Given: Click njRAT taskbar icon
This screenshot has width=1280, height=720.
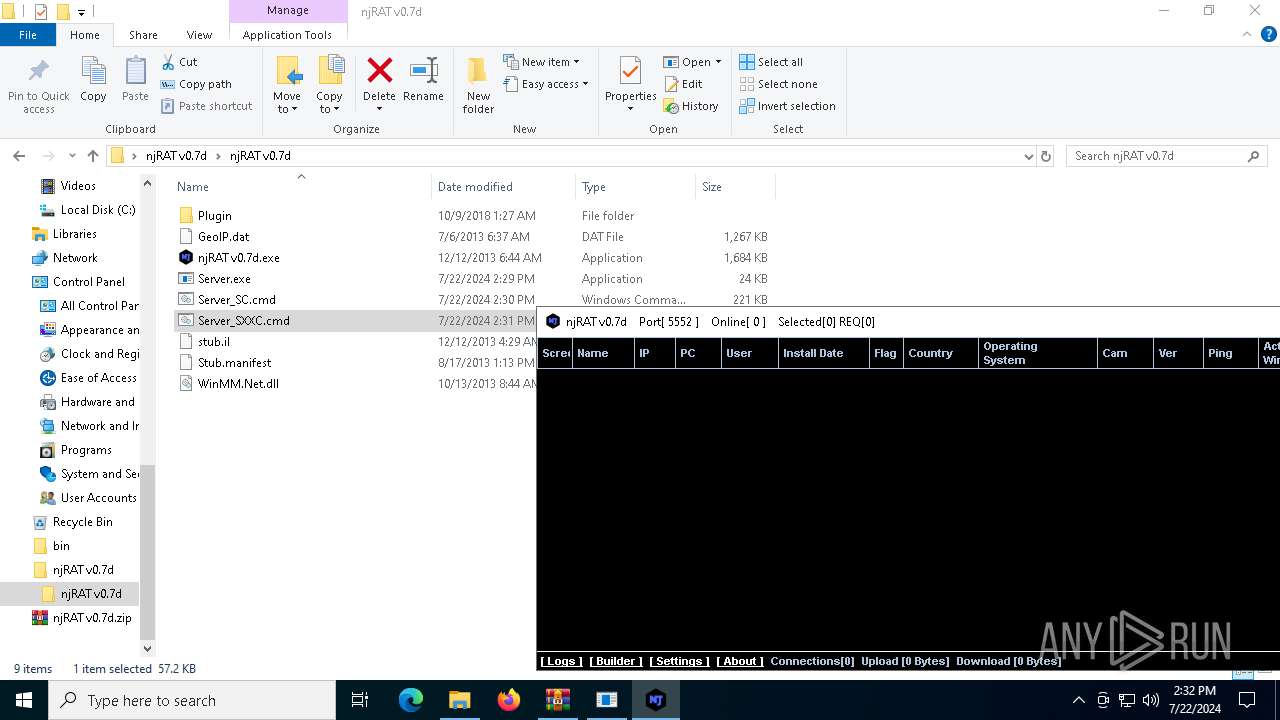Looking at the screenshot, I should pyautogui.click(x=656, y=700).
